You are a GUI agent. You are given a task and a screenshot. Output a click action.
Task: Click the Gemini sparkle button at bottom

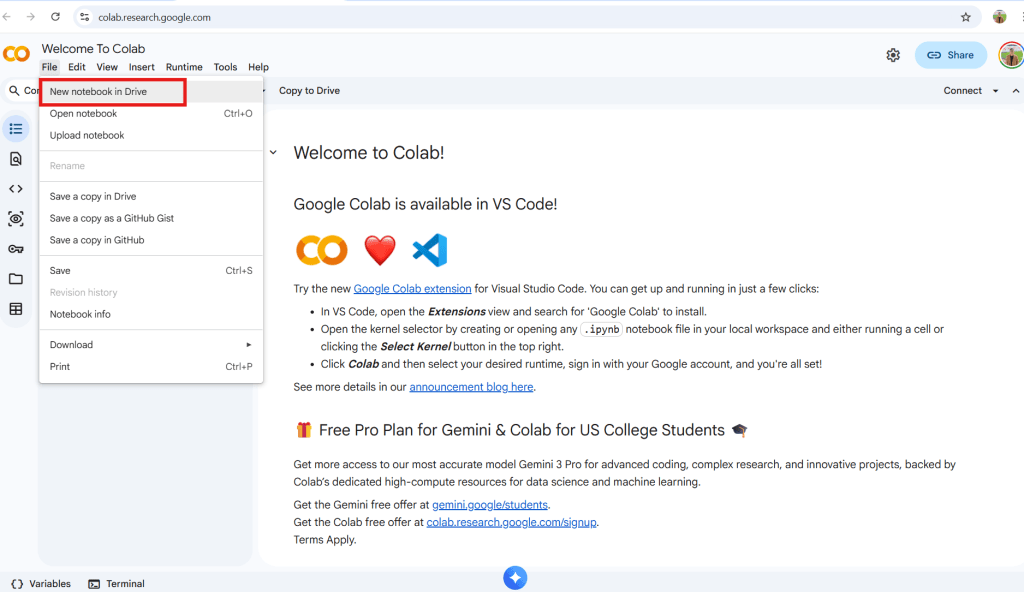[x=515, y=578]
